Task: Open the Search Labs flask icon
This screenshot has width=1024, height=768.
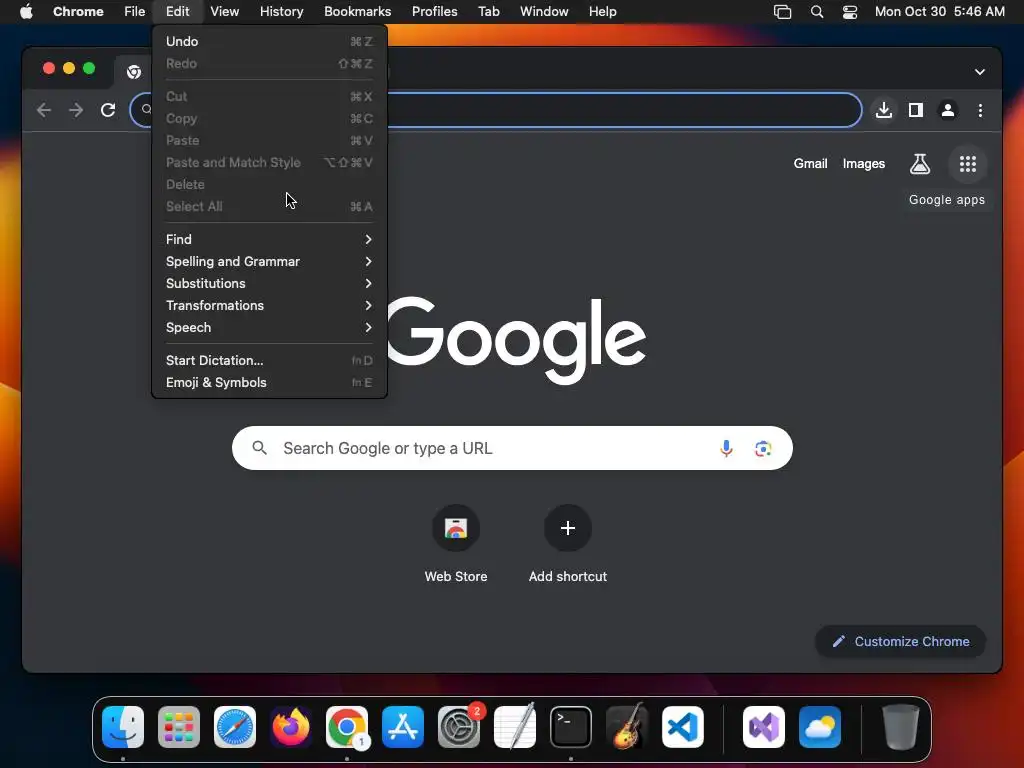Action: [x=920, y=164]
